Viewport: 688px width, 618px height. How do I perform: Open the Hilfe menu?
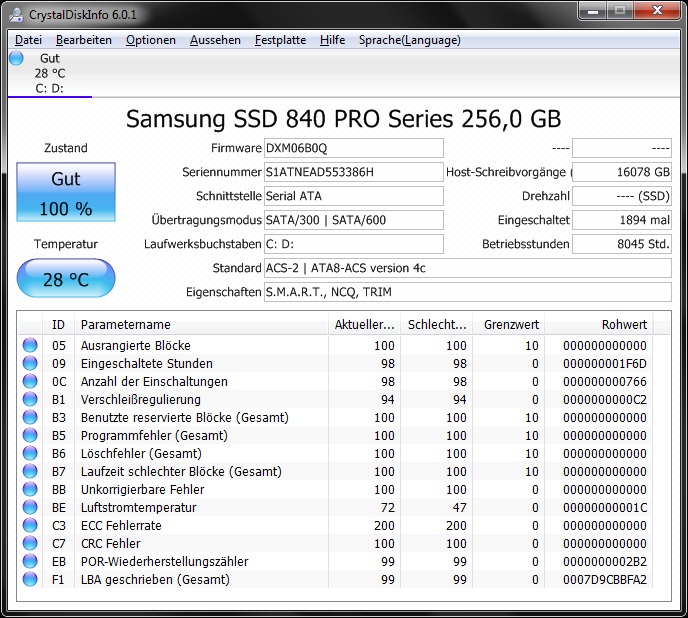(332, 40)
